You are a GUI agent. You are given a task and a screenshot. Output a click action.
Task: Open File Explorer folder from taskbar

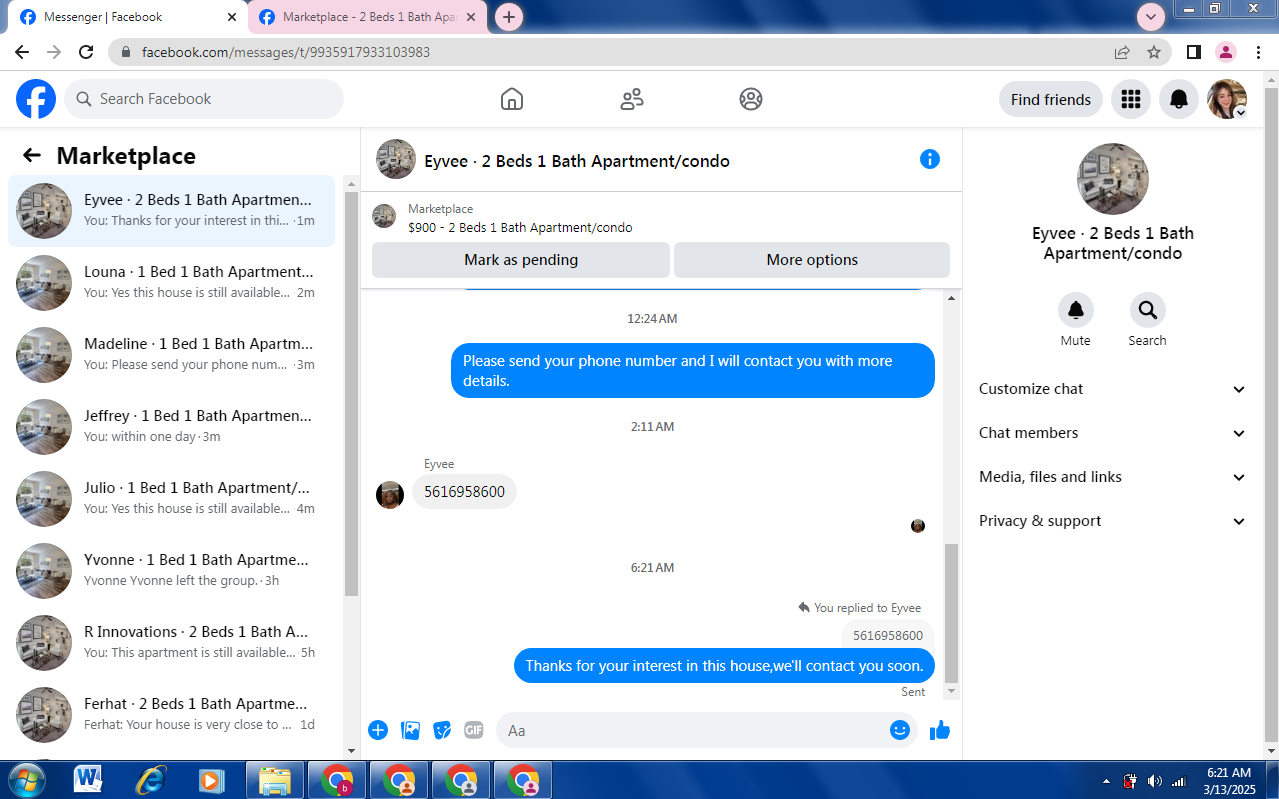274,780
